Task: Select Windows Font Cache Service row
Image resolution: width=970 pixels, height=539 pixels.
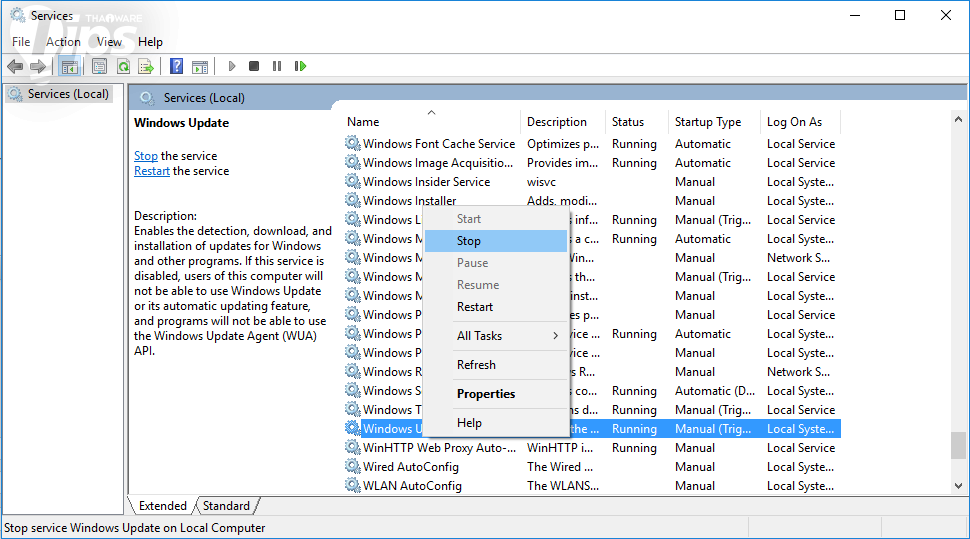Action: pyautogui.click(x=593, y=144)
